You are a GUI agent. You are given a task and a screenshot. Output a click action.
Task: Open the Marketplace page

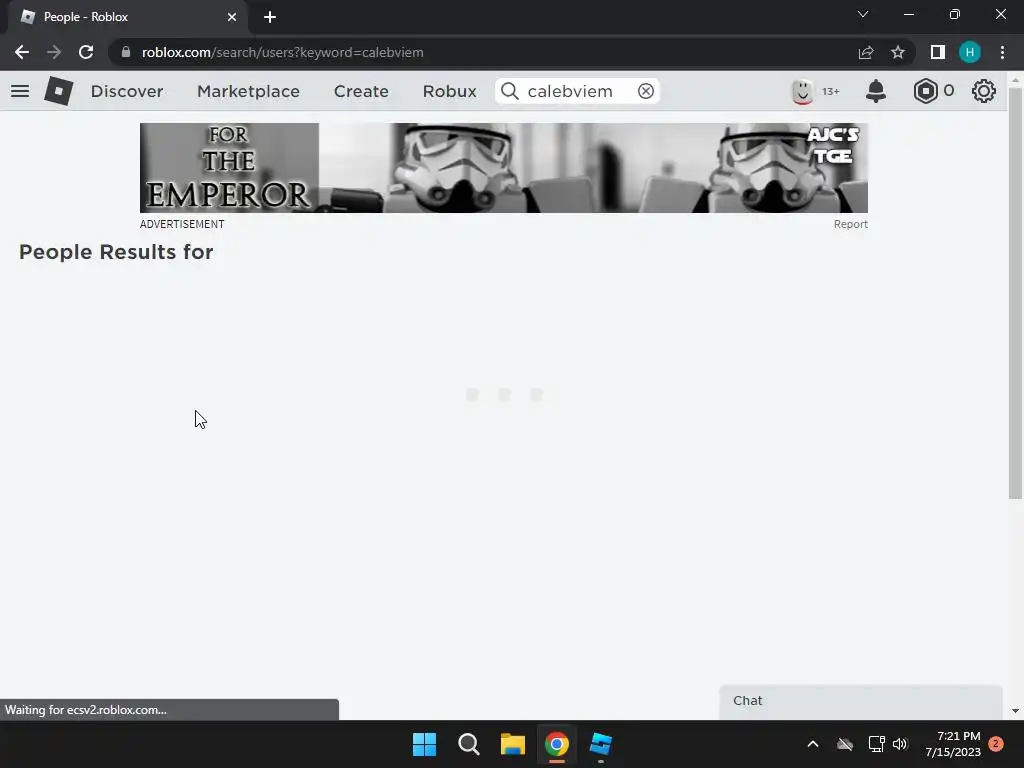point(248,91)
